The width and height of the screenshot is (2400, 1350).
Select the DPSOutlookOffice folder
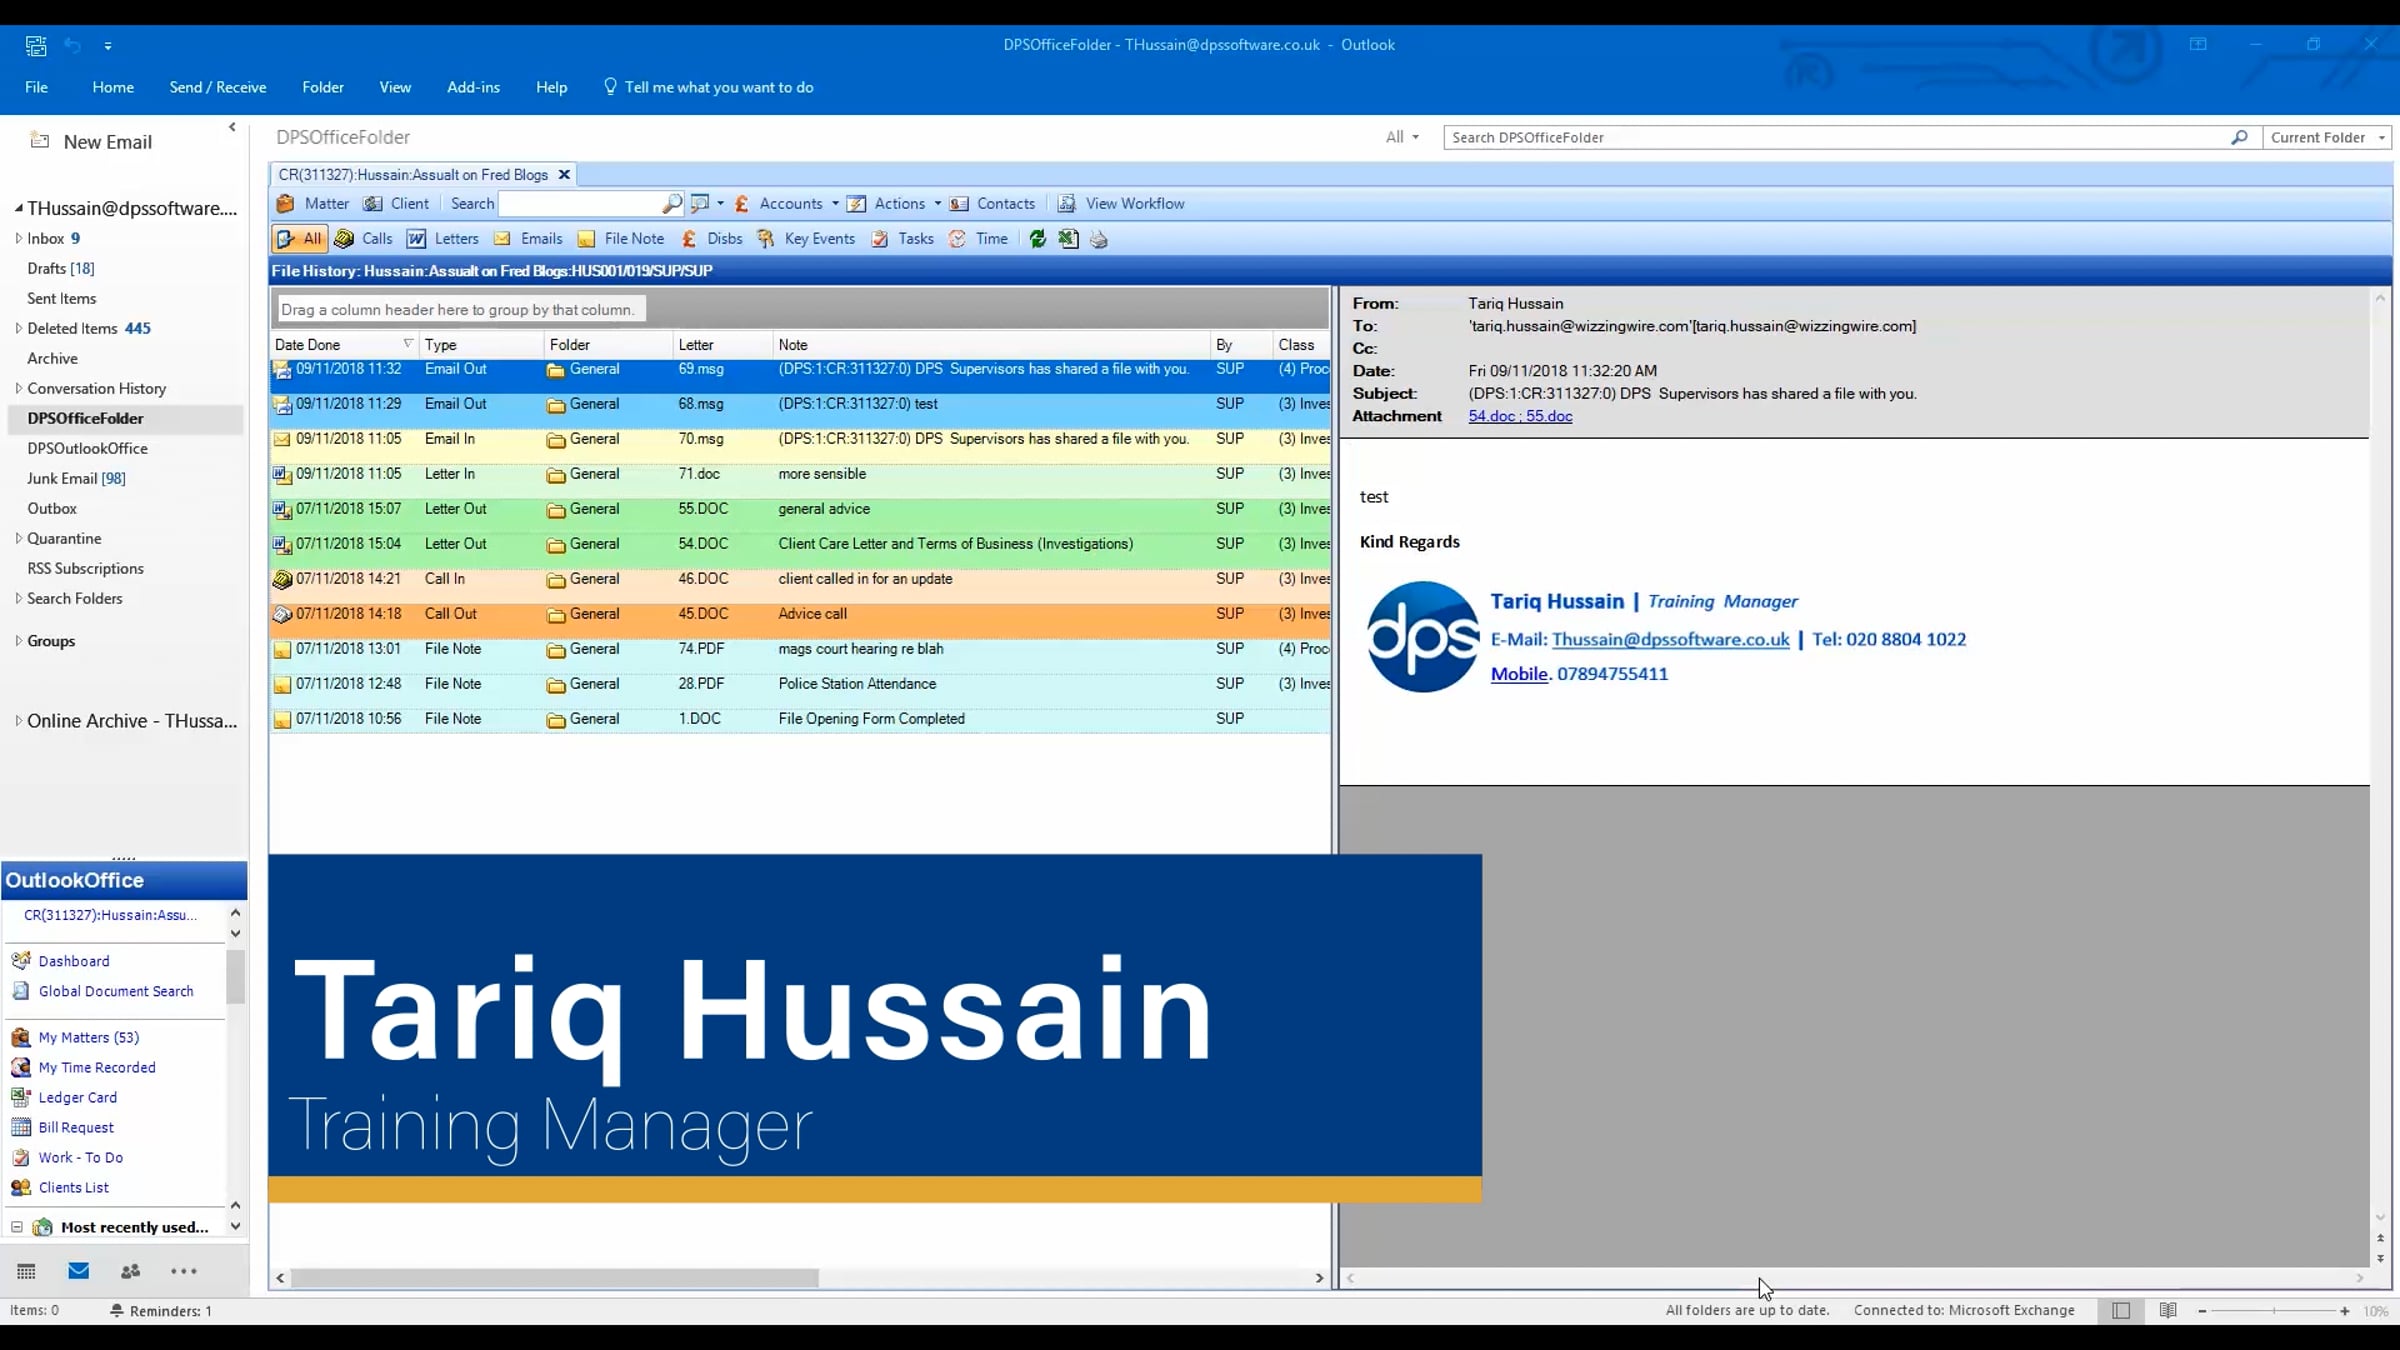click(87, 448)
